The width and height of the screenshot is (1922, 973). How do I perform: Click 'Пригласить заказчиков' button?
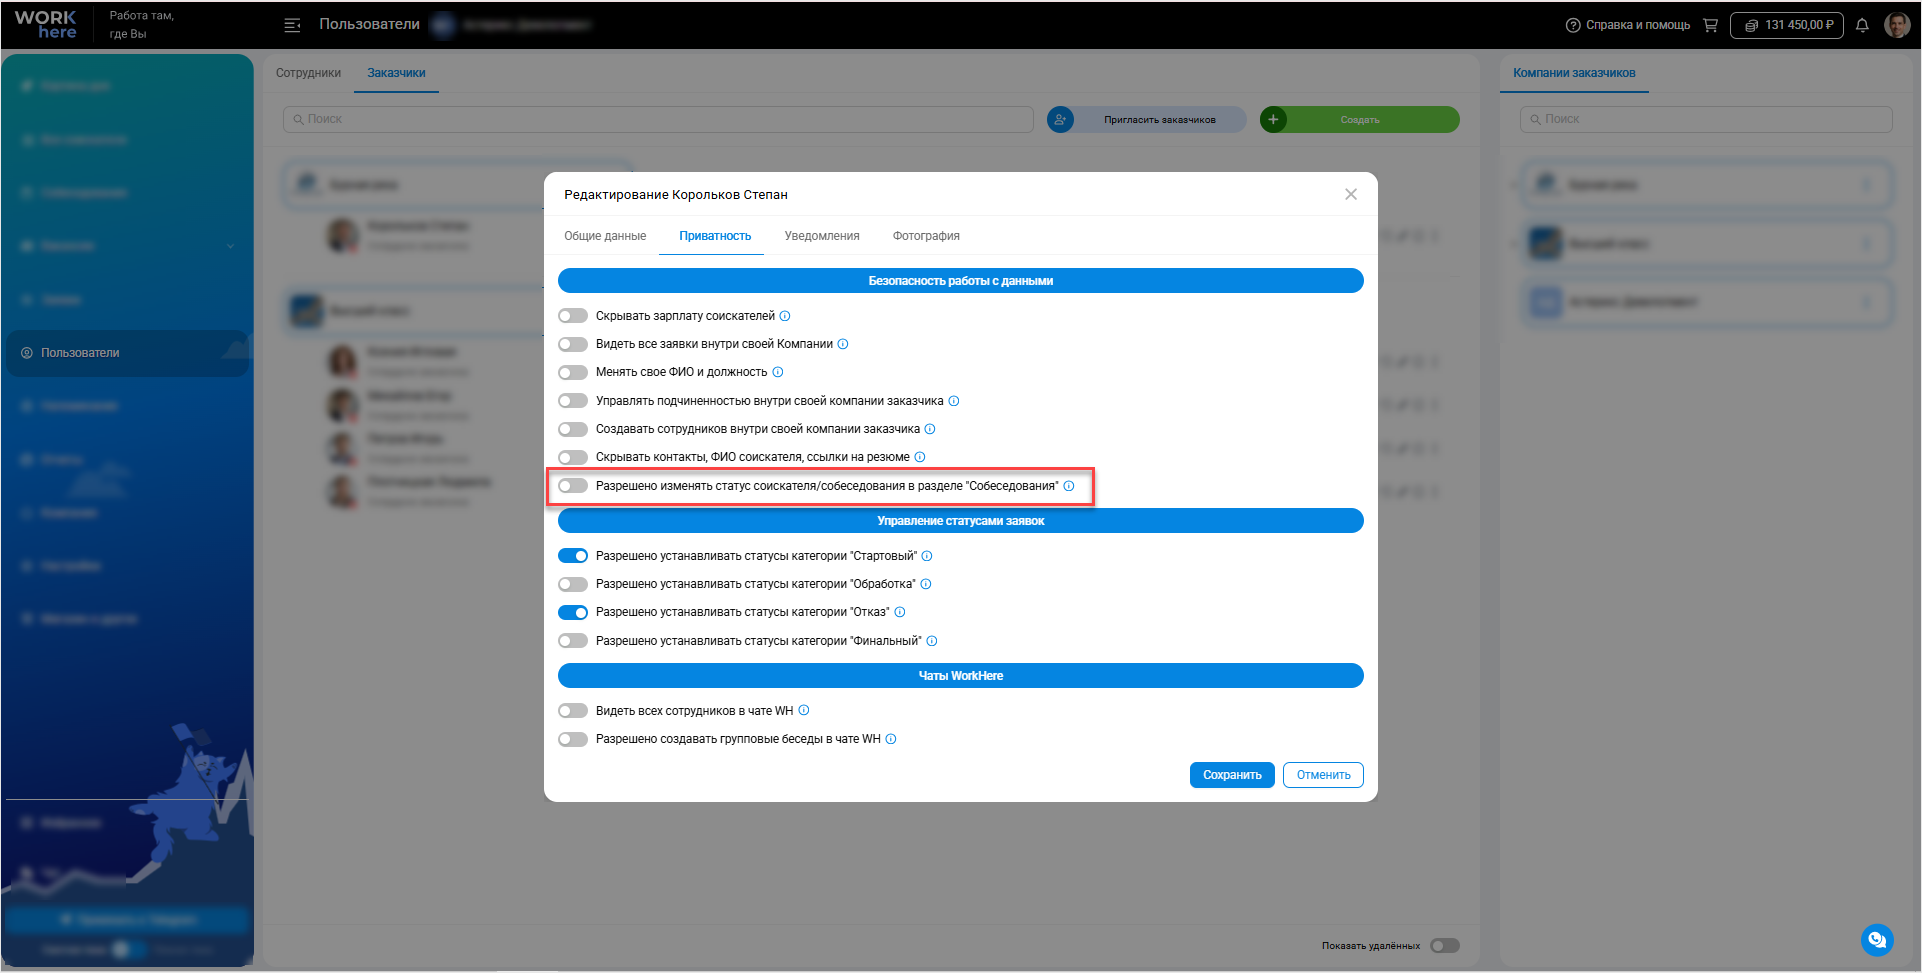(x=1146, y=120)
